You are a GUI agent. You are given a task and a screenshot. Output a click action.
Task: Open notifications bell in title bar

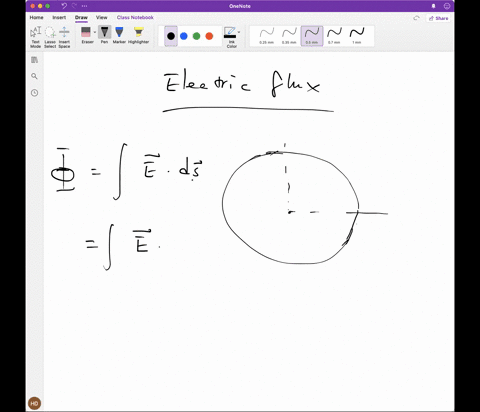click(433, 6)
